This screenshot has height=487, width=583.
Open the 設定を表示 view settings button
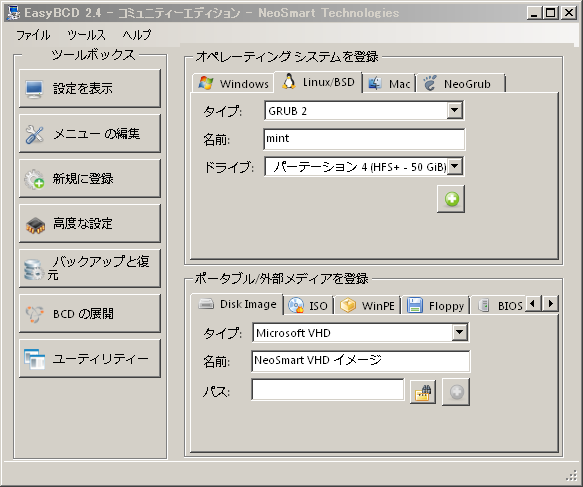90,88
